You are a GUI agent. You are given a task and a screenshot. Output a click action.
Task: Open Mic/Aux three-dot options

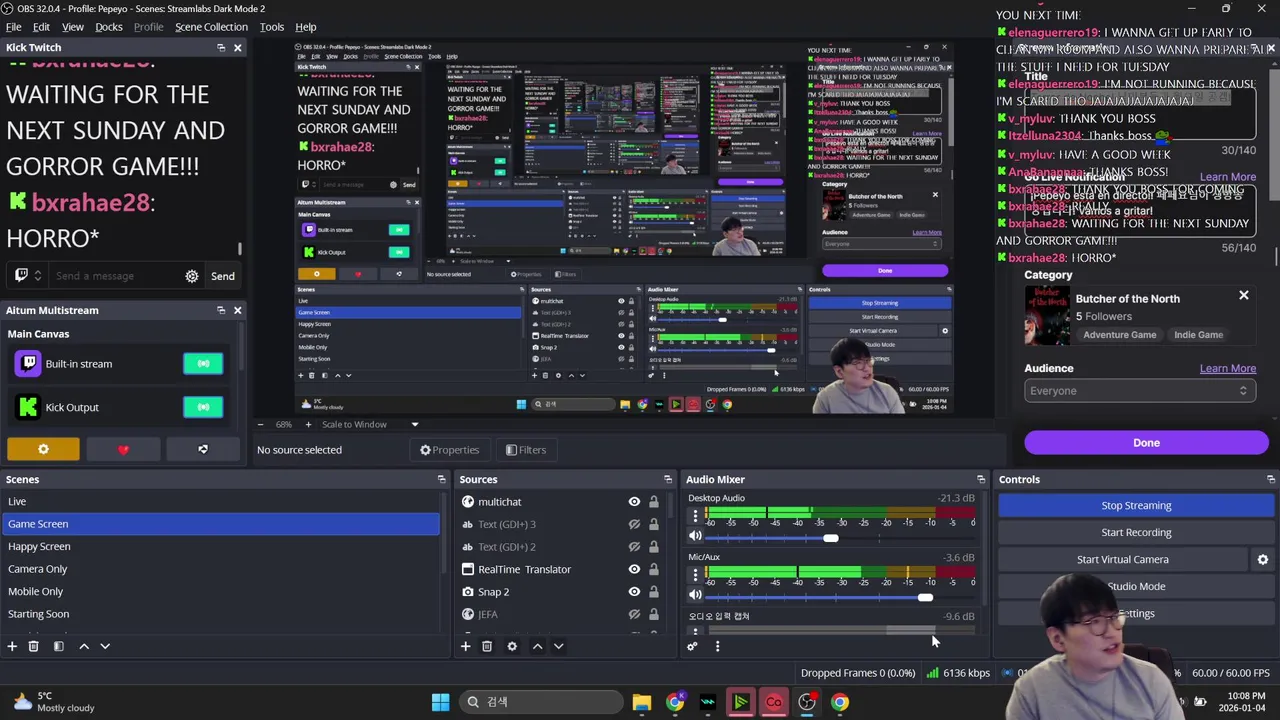click(x=695, y=575)
